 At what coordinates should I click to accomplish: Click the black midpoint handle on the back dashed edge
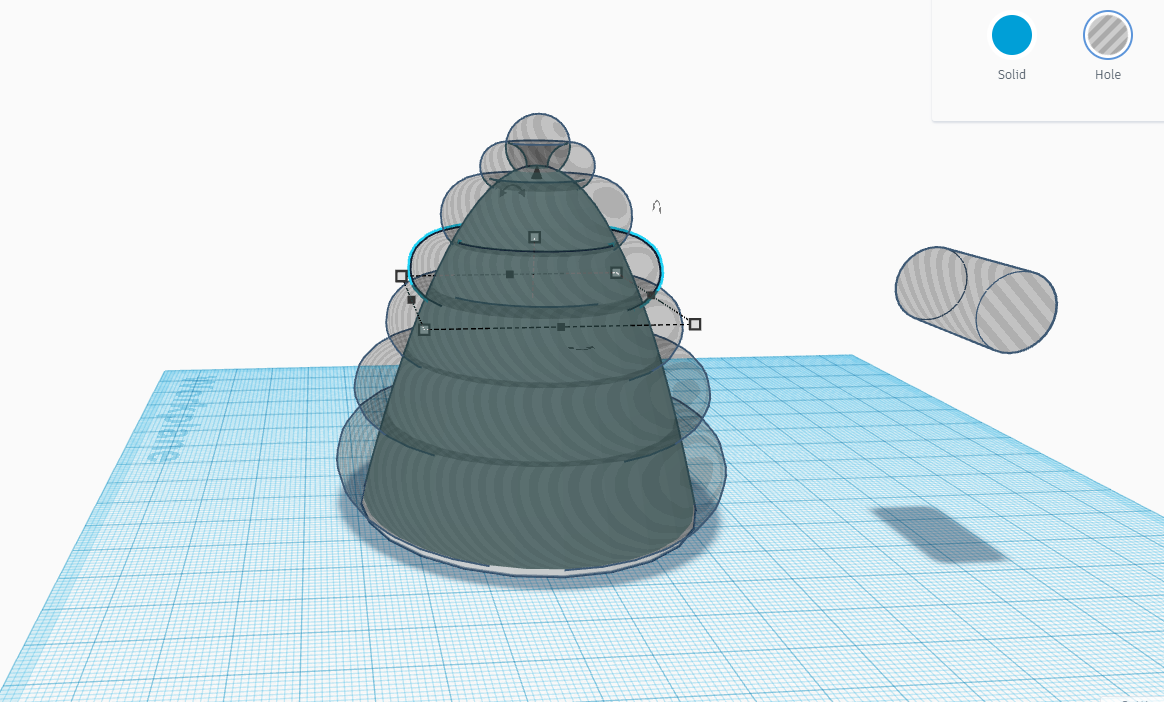click(509, 275)
